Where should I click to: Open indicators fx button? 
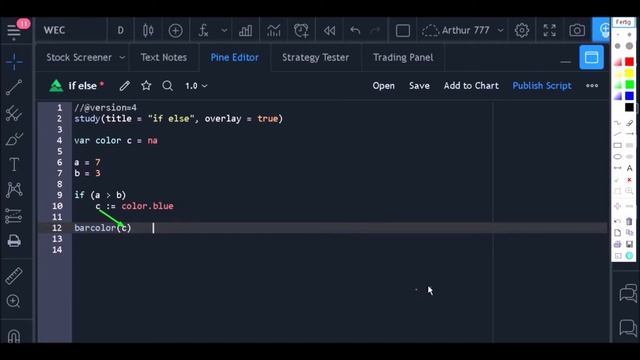[203, 31]
